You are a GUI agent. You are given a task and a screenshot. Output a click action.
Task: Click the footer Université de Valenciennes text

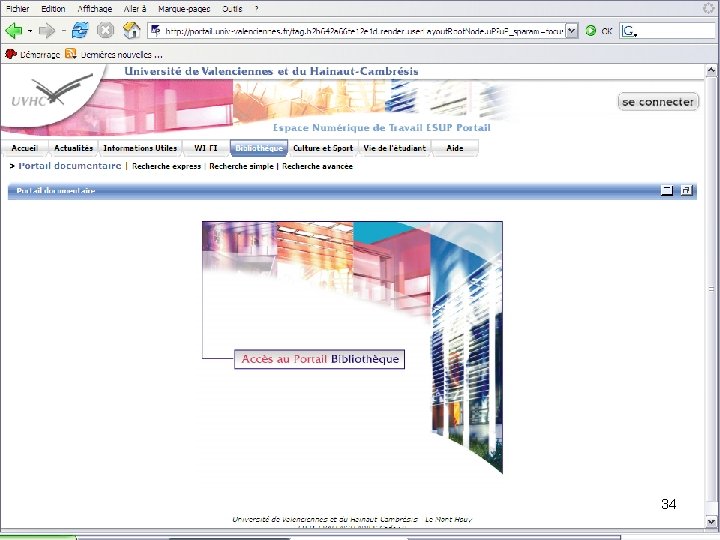tap(352, 519)
